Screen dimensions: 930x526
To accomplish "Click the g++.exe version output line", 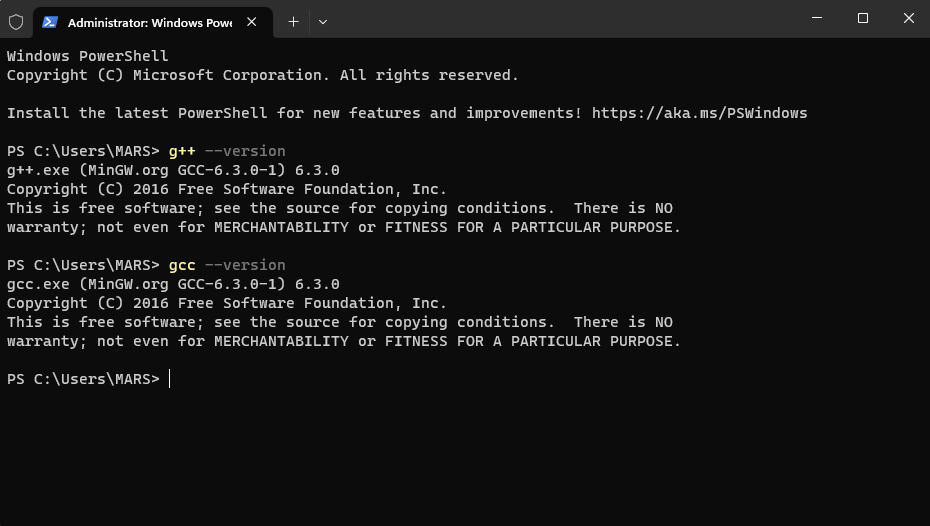I will pyautogui.click(x=173, y=170).
